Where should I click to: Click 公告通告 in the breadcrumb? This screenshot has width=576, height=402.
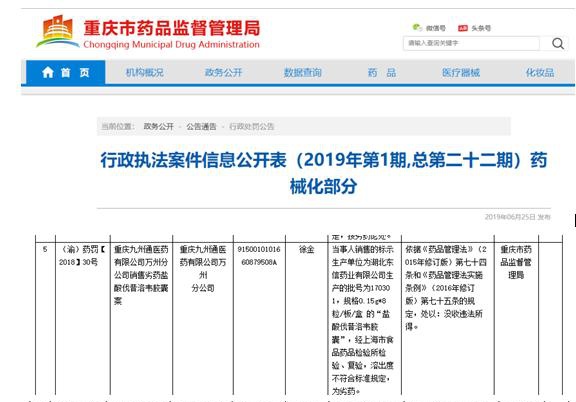click(x=201, y=126)
